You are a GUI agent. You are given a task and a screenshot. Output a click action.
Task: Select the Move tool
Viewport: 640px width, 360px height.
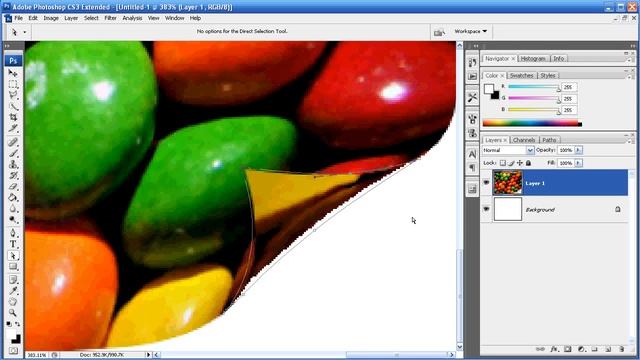[x=13, y=73]
